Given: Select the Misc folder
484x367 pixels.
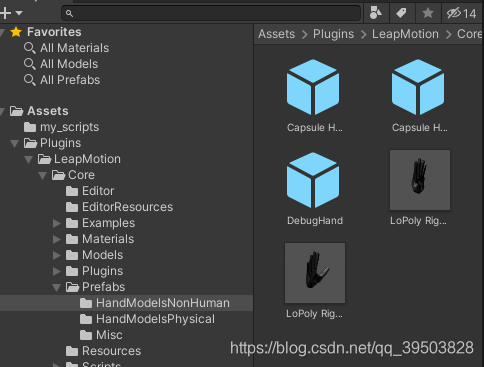Looking at the screenshot, I should 109,335.
